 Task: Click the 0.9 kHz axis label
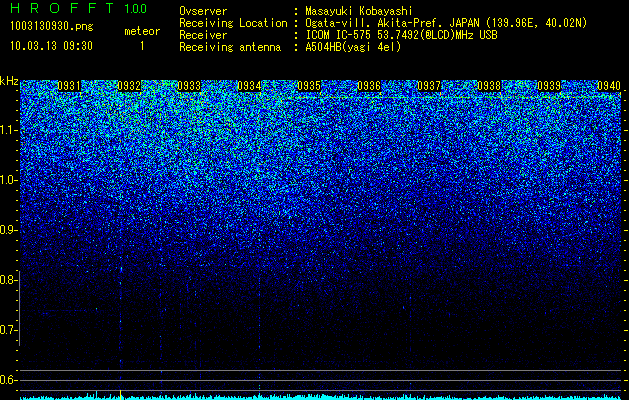click(8, 230)
